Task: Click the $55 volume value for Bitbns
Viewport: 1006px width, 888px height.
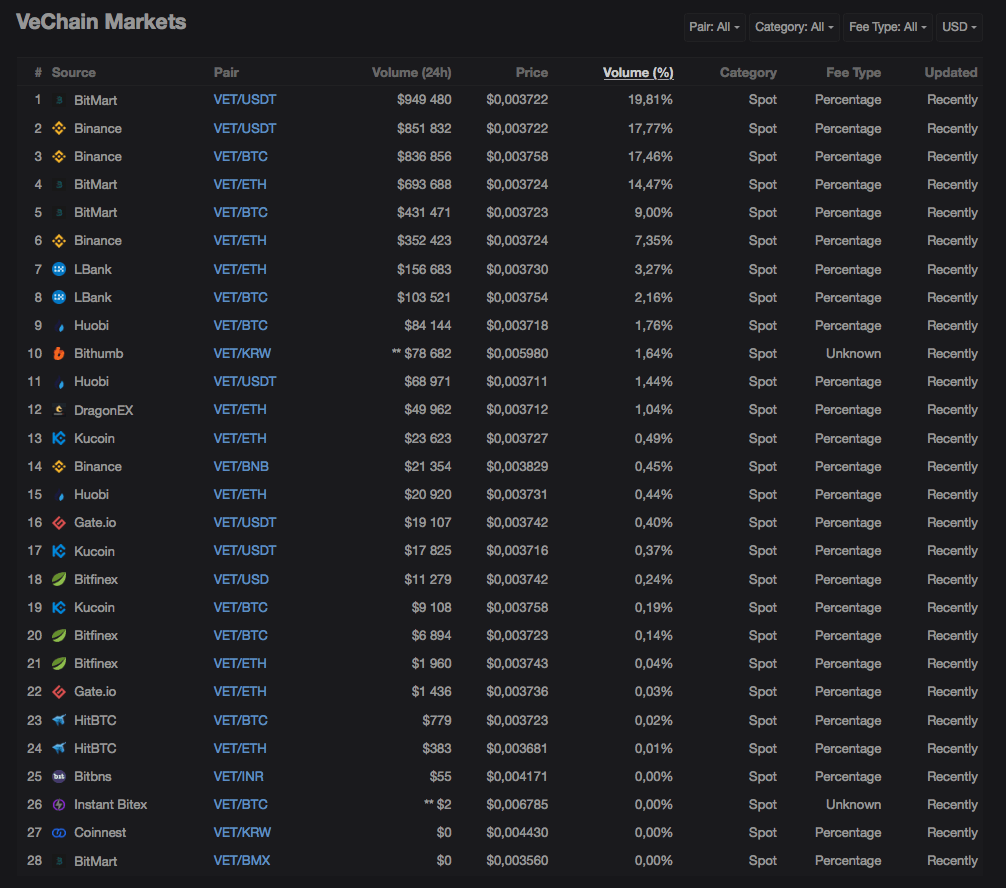Action: point(441,776)
